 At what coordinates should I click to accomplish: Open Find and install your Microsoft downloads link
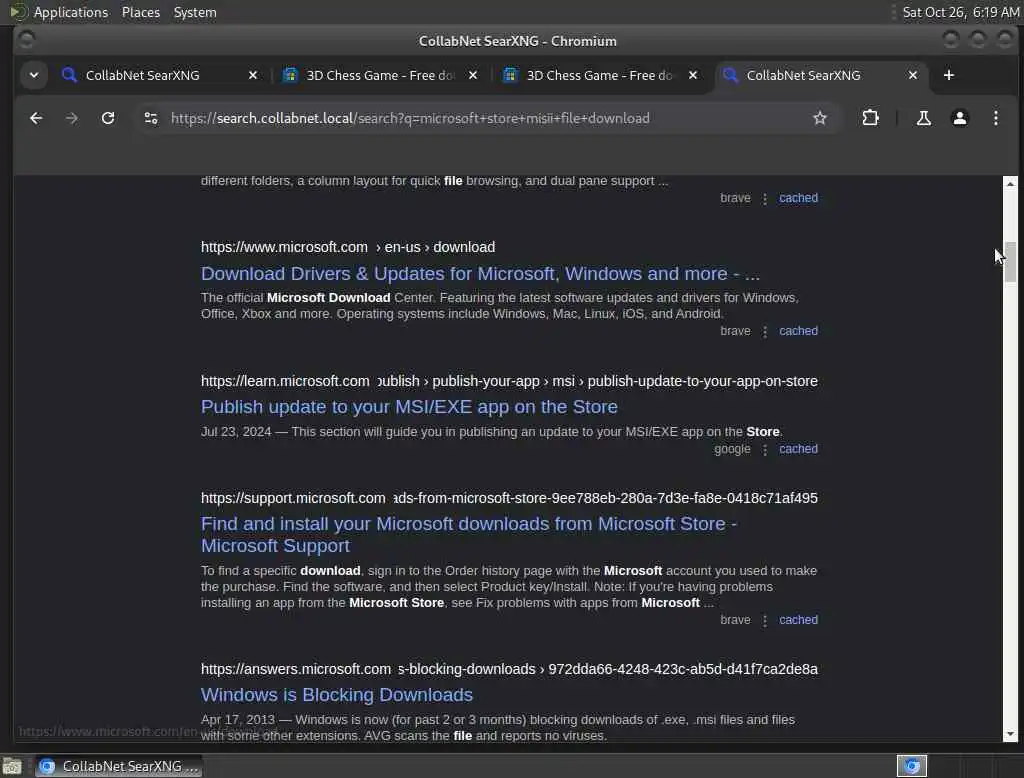(x=468, y=535)
